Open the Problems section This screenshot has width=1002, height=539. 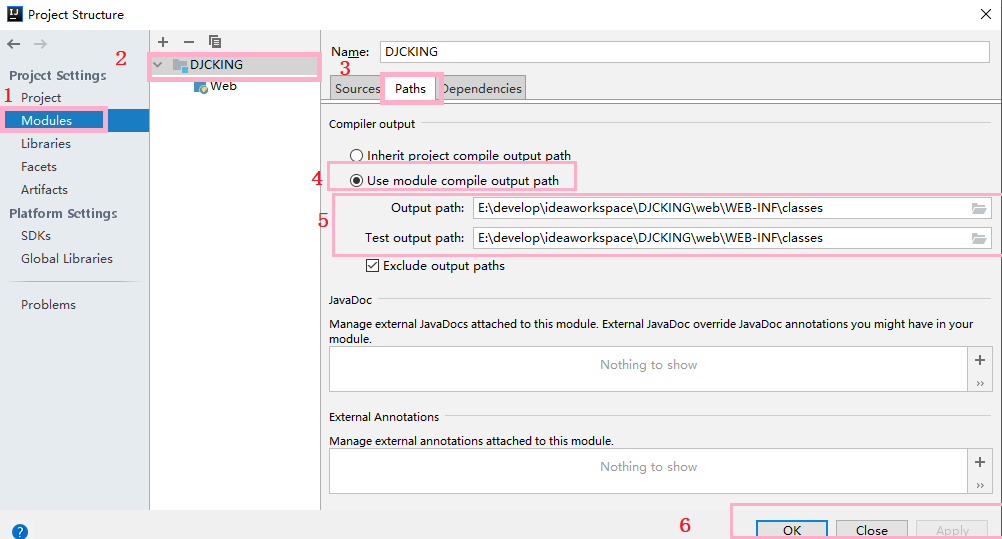coord(48,304)
